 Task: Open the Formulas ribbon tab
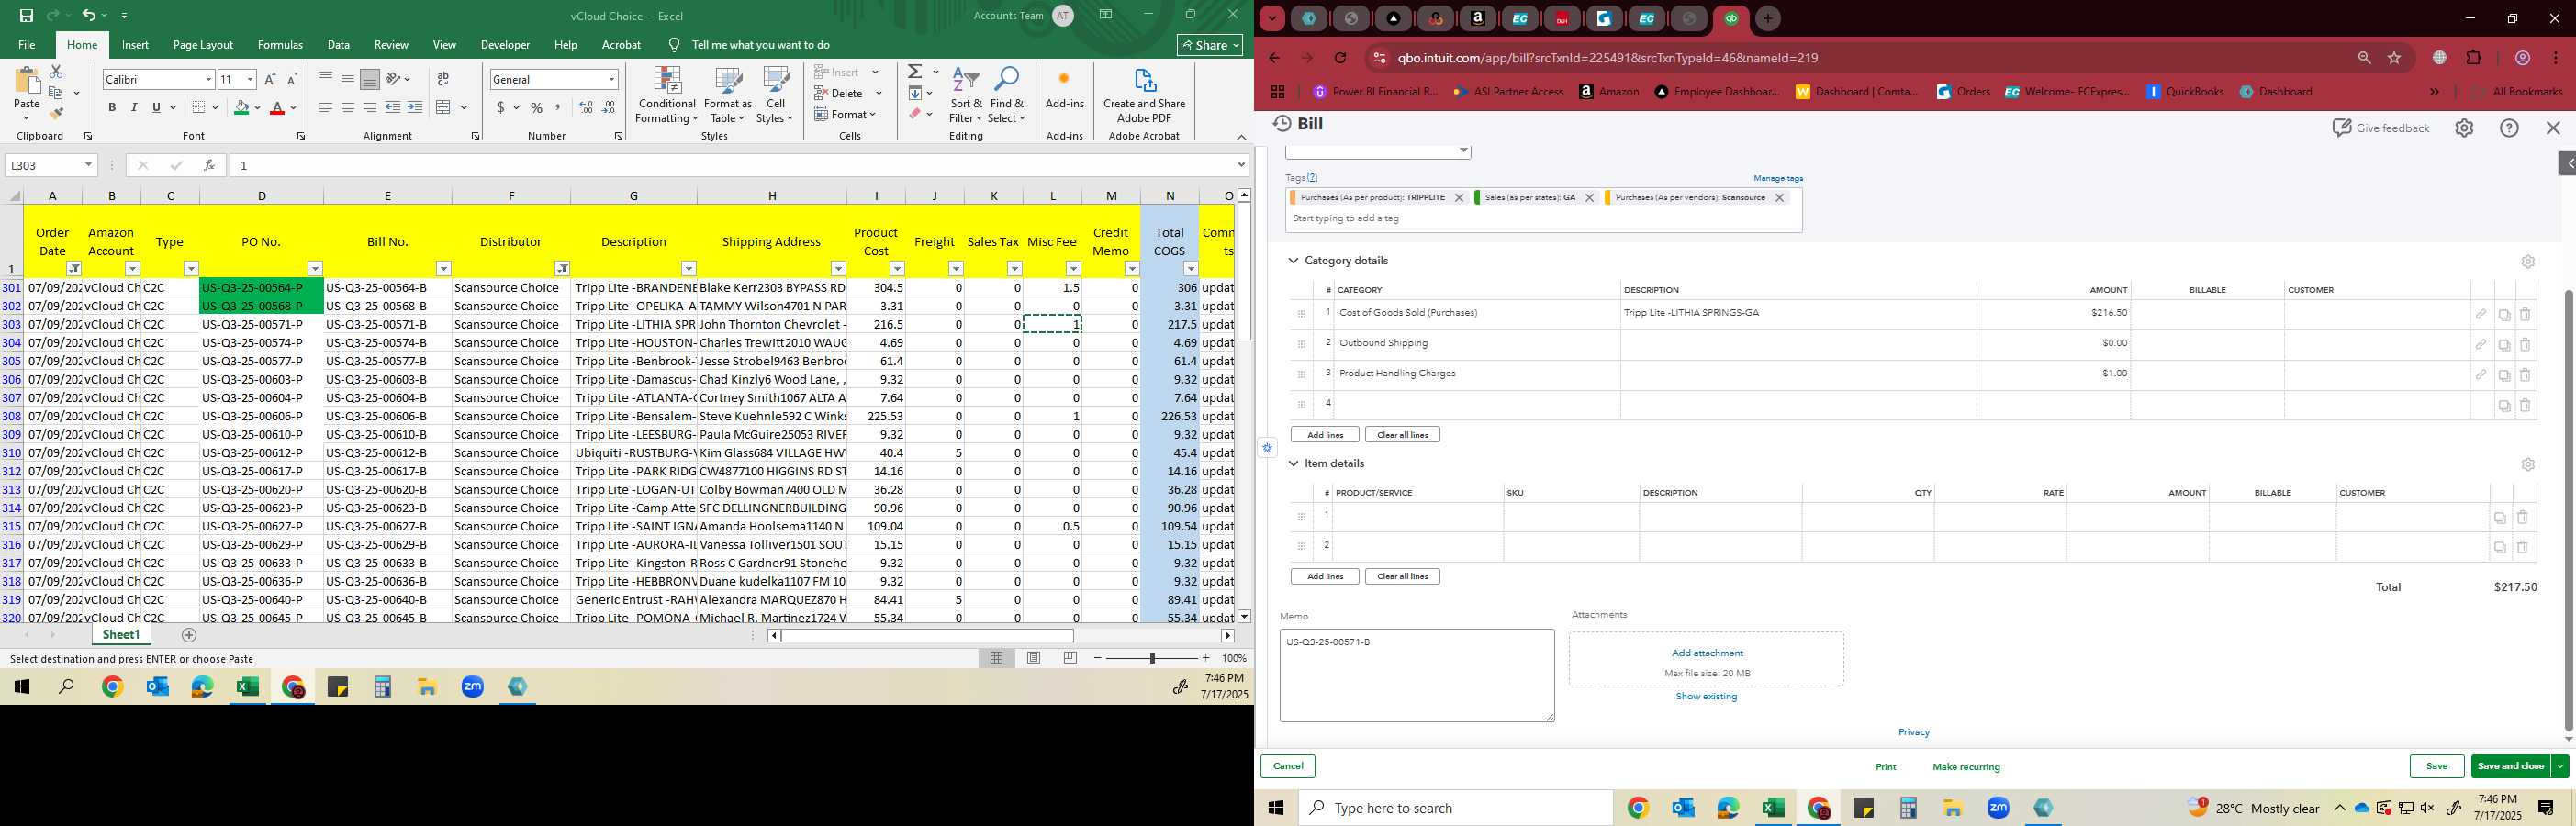click(280, 45)
